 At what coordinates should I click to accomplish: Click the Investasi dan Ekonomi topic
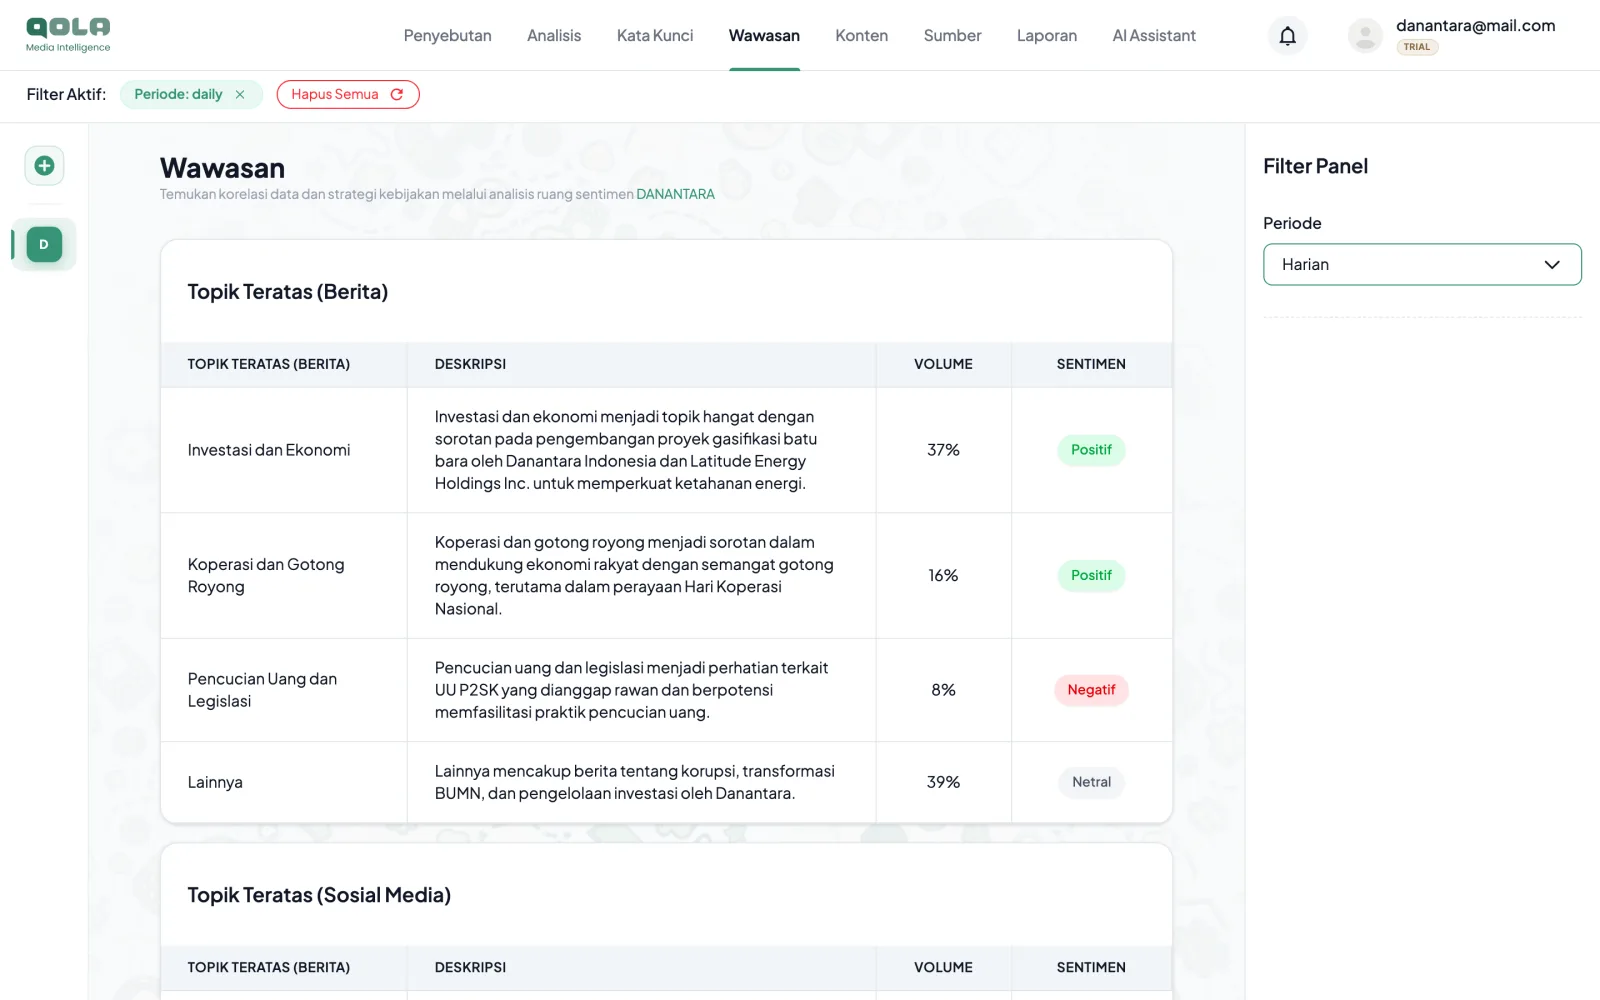click(269, 450)
